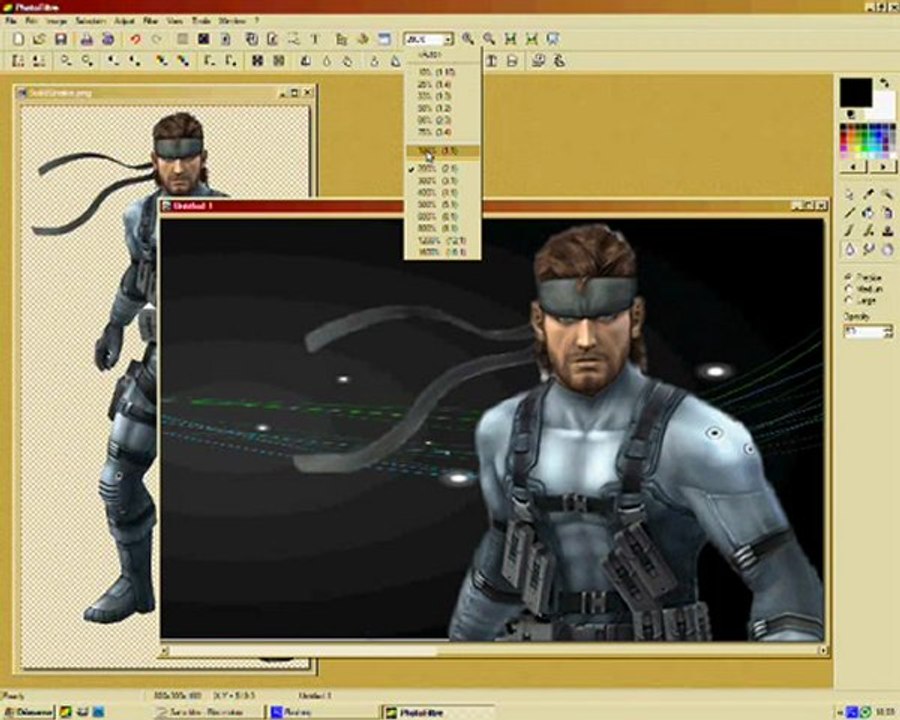Select checked 200% (2:1) zoom entry

pos(442,169)
